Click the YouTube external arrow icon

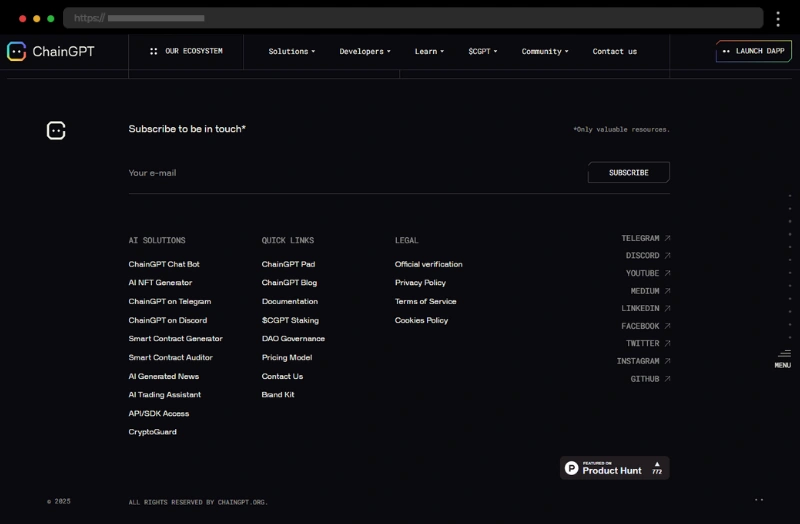click(x=667, y=273)
